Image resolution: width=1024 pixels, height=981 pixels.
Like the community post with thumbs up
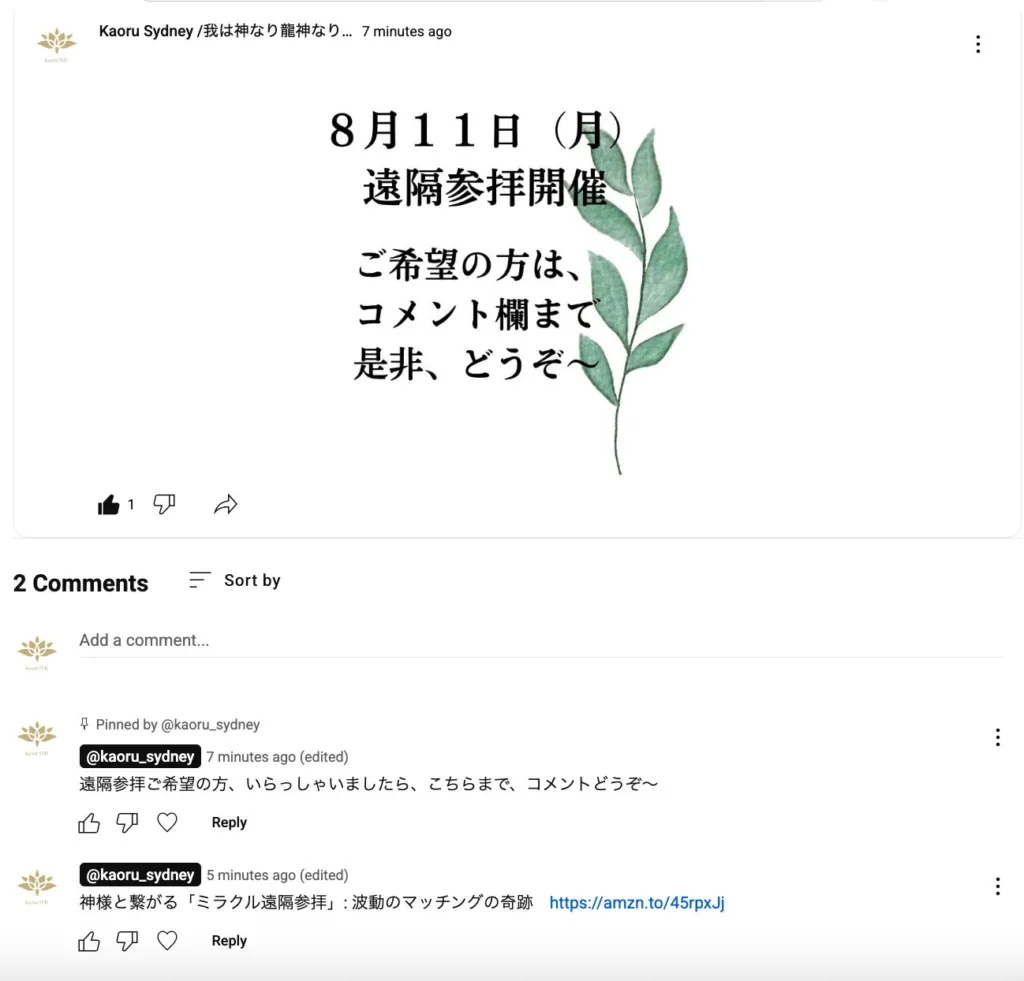[x=108, y=505]
